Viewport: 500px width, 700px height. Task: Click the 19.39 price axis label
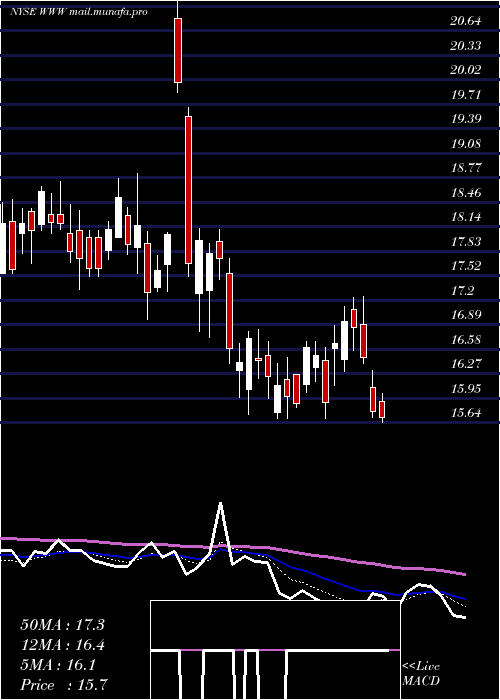[466, 119]
